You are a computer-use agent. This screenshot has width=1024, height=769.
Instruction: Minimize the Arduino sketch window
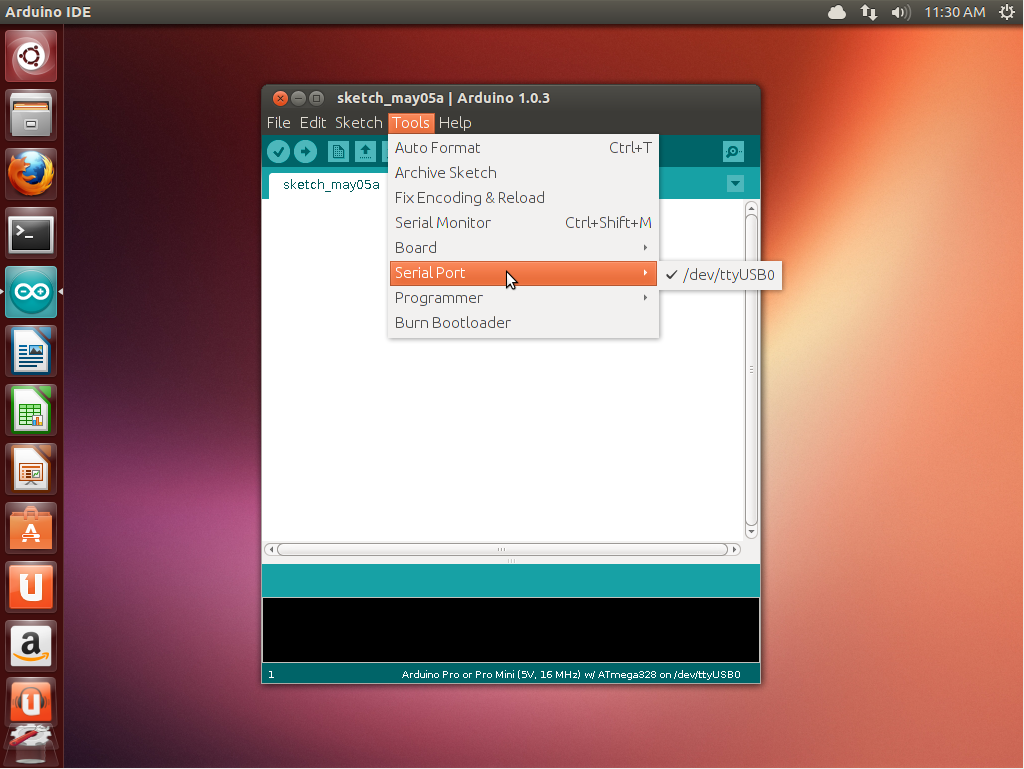click(298, 99)
